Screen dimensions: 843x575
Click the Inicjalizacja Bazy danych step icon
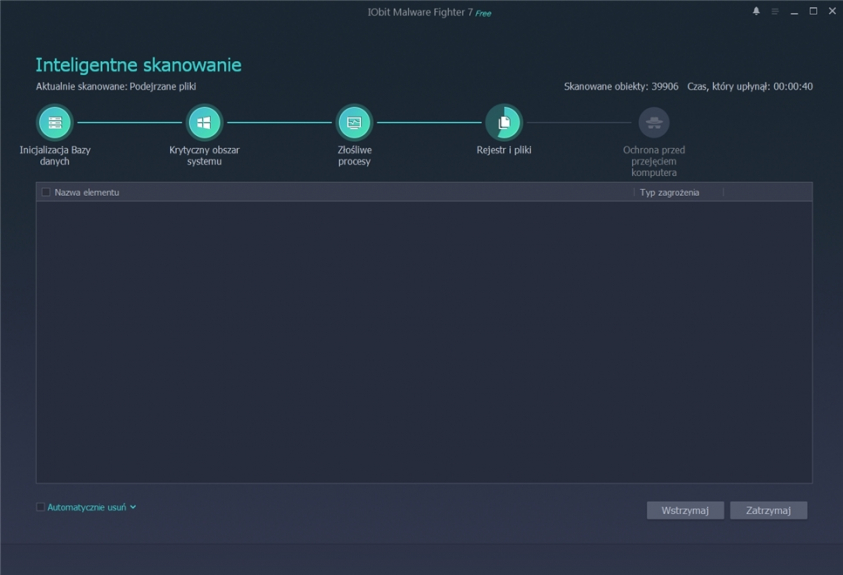click(x=55, y=123)
